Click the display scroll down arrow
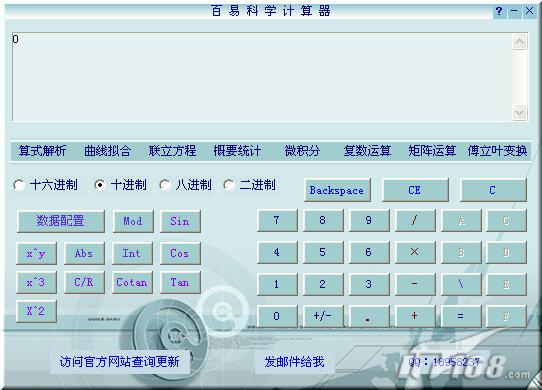Viewport: 542px width, 390px height. (x=520, y=112)
